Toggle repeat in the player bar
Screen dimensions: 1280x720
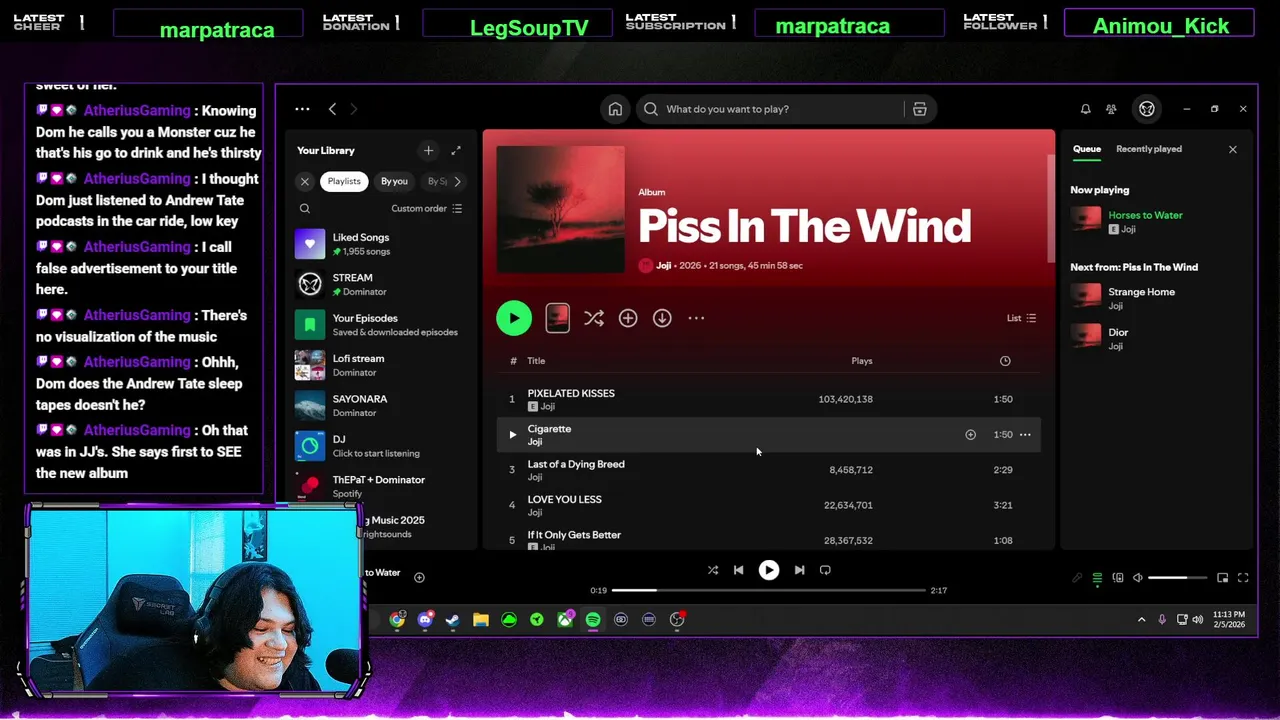tap(825, 570)
